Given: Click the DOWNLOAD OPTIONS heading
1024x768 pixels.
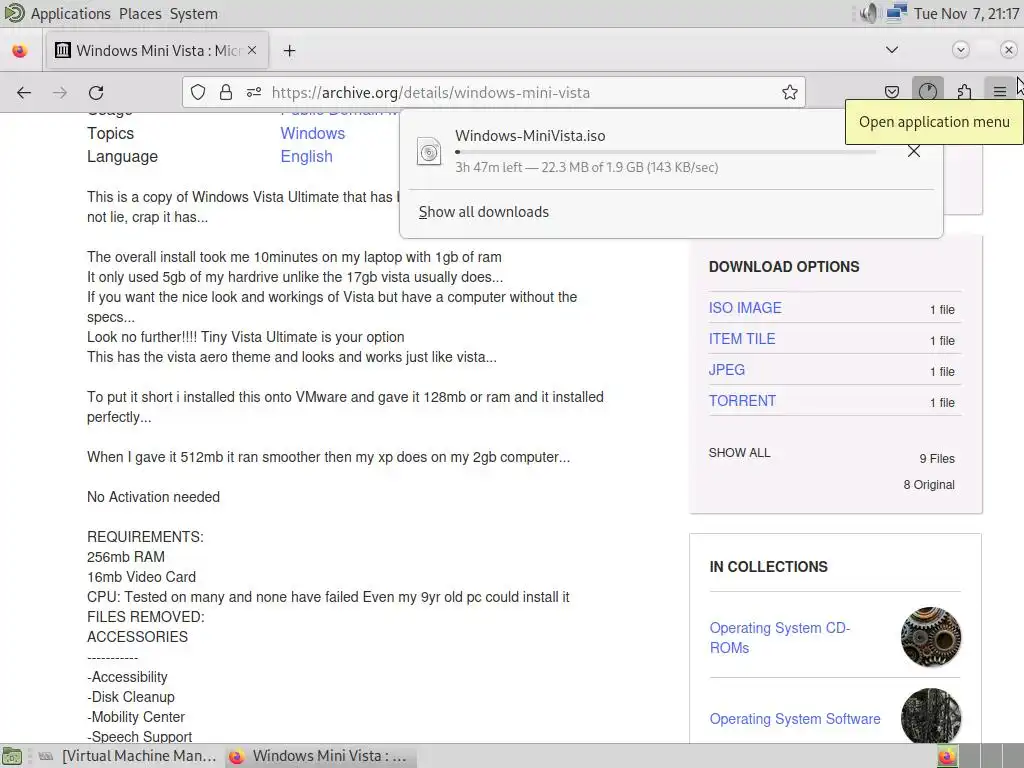Looking at the screenshot, I should (x=784, y=267).
